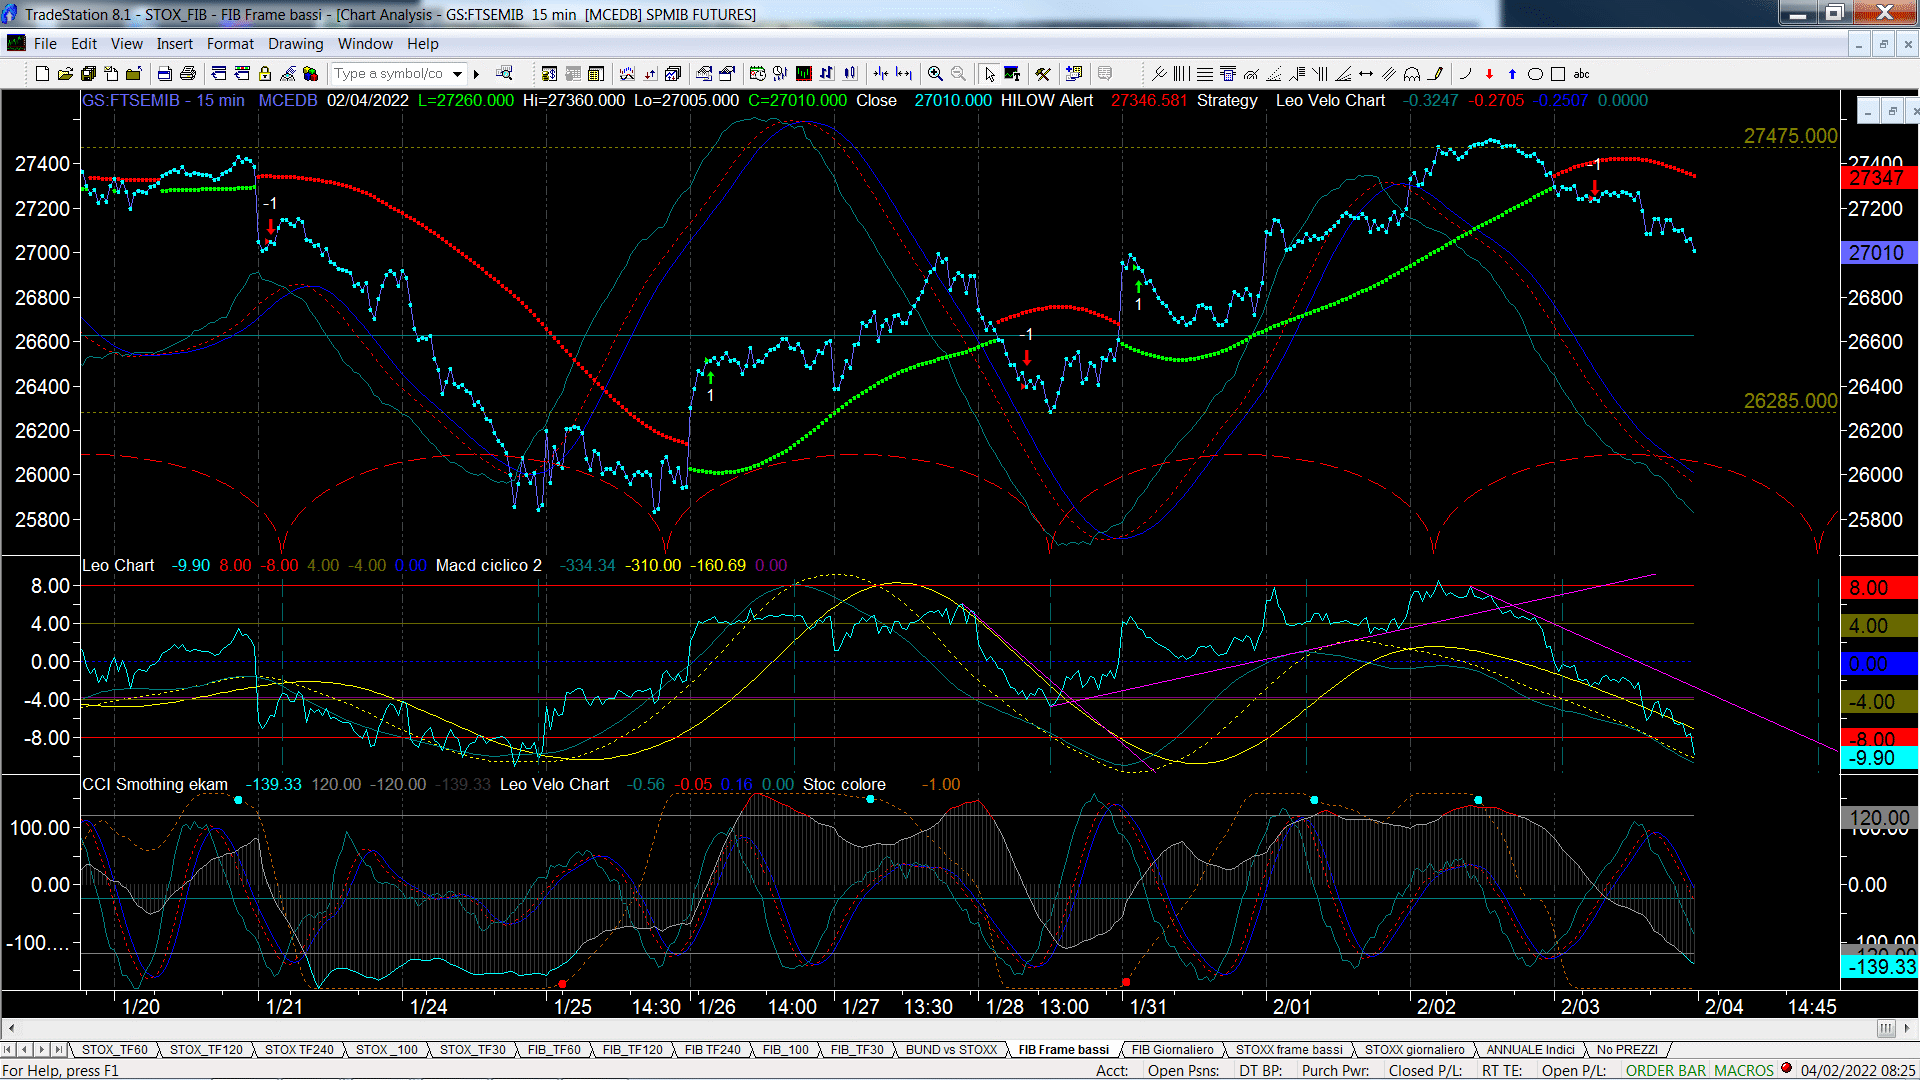Open the Drawing menu
Viewport: 1920px width, 1080px height.
pyautogui.click(x=296, y=44)
